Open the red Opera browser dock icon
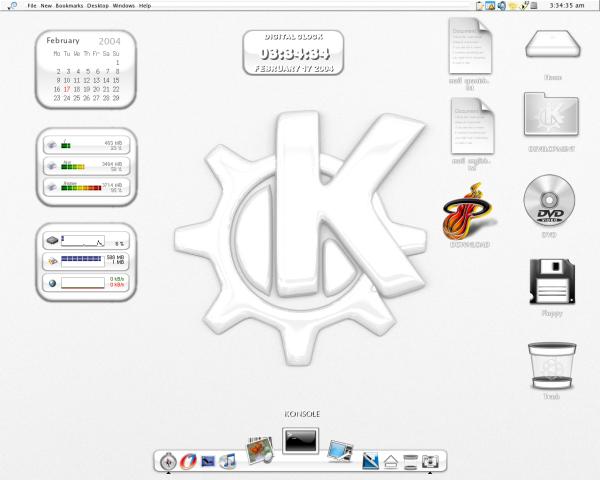 click(x=188, y=460)
